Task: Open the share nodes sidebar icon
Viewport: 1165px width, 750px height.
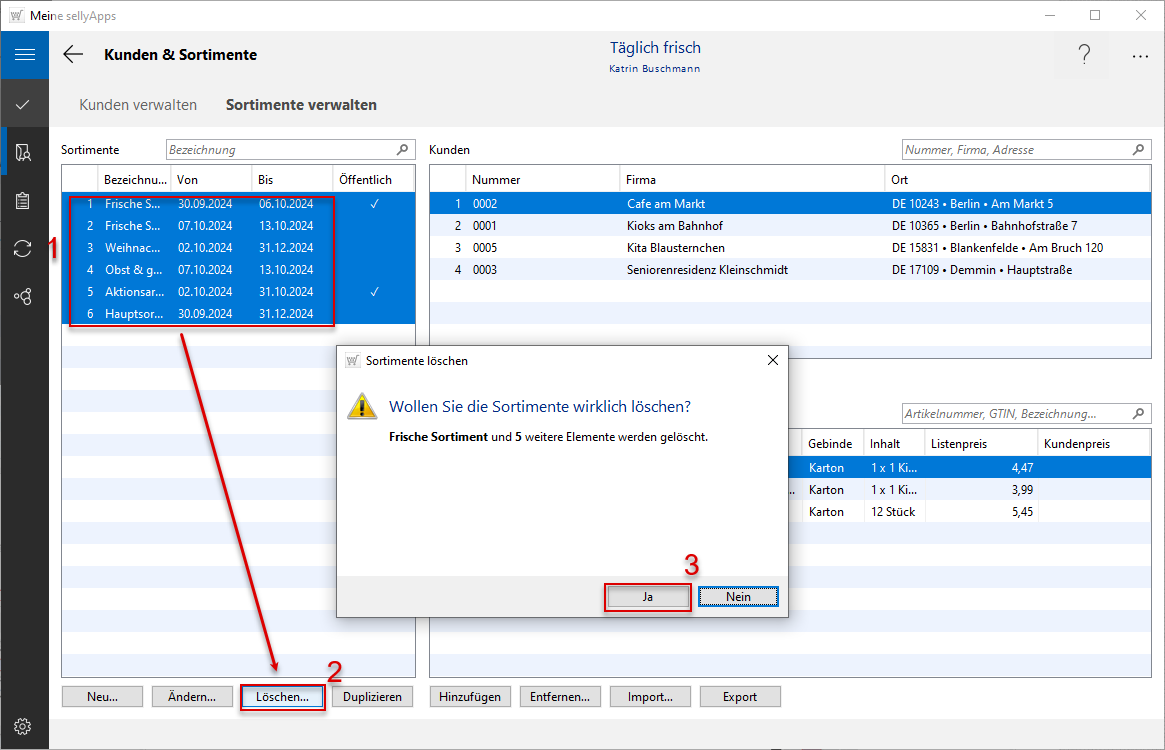Action: (24, 296)
